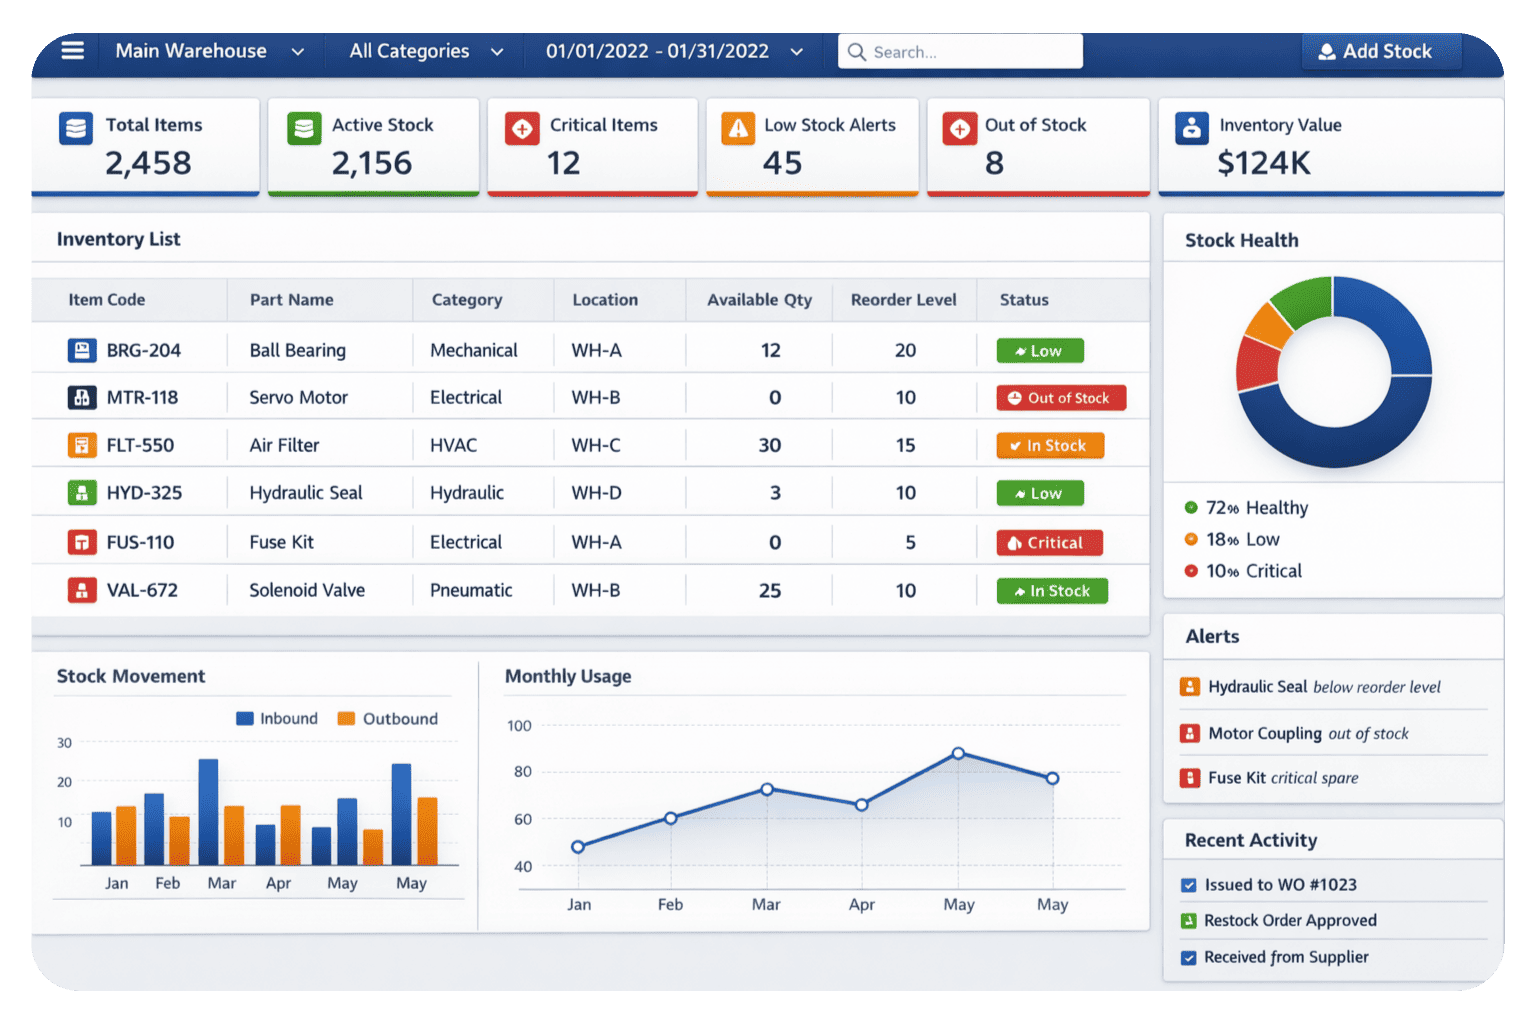Image resolution: width=1536 pixels, height=1024 pixels.
Task: Click the BRG-204 item code icon
Action: coord(83,349)
